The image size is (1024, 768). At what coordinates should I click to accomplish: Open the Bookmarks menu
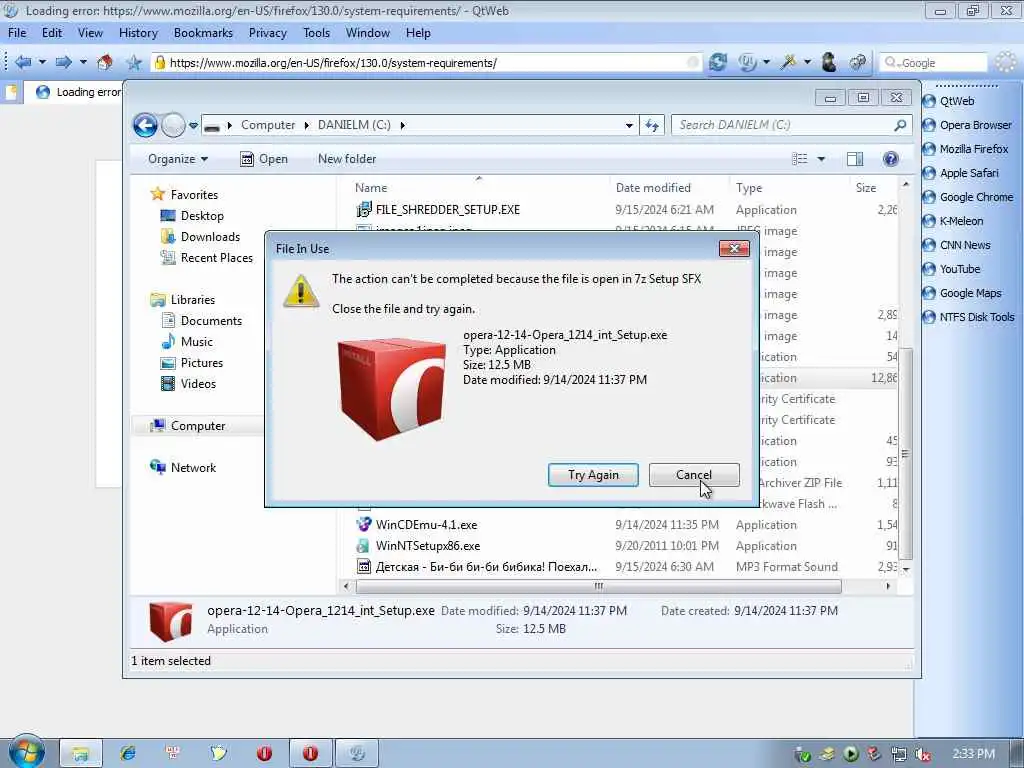[203, 33]
